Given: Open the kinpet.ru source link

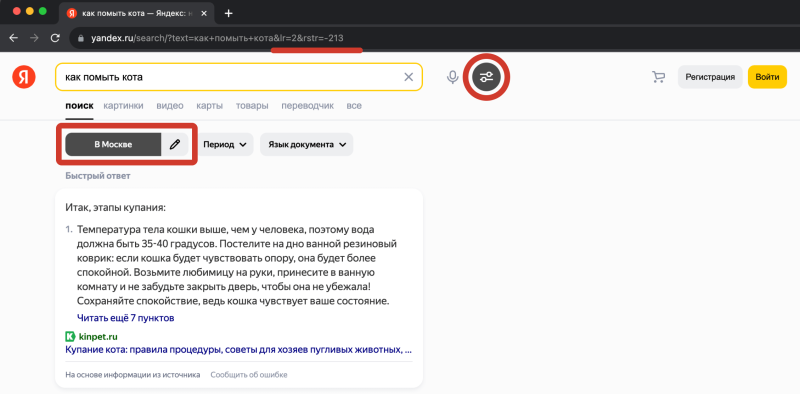Looking at the screenshot, I should tap(98, 336).
